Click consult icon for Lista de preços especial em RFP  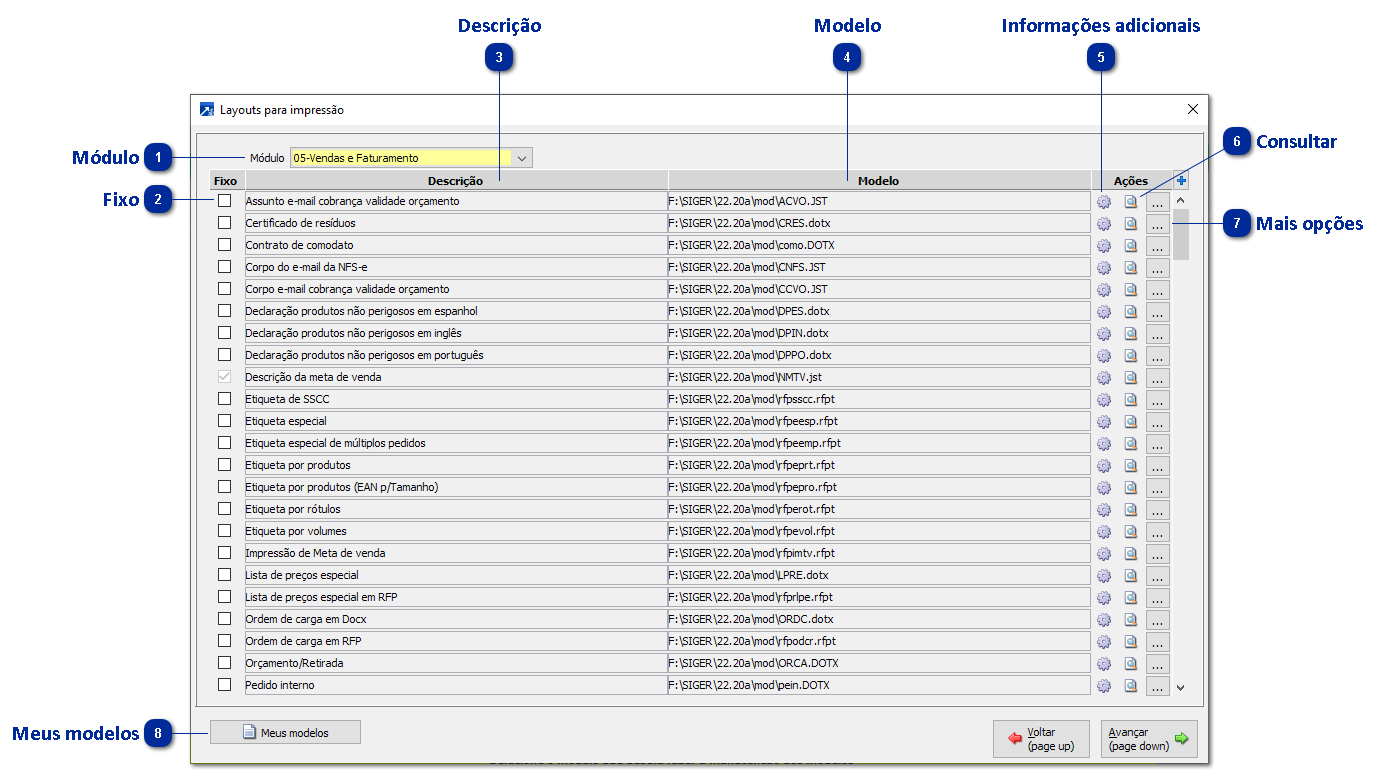[x=1131, y=598]
